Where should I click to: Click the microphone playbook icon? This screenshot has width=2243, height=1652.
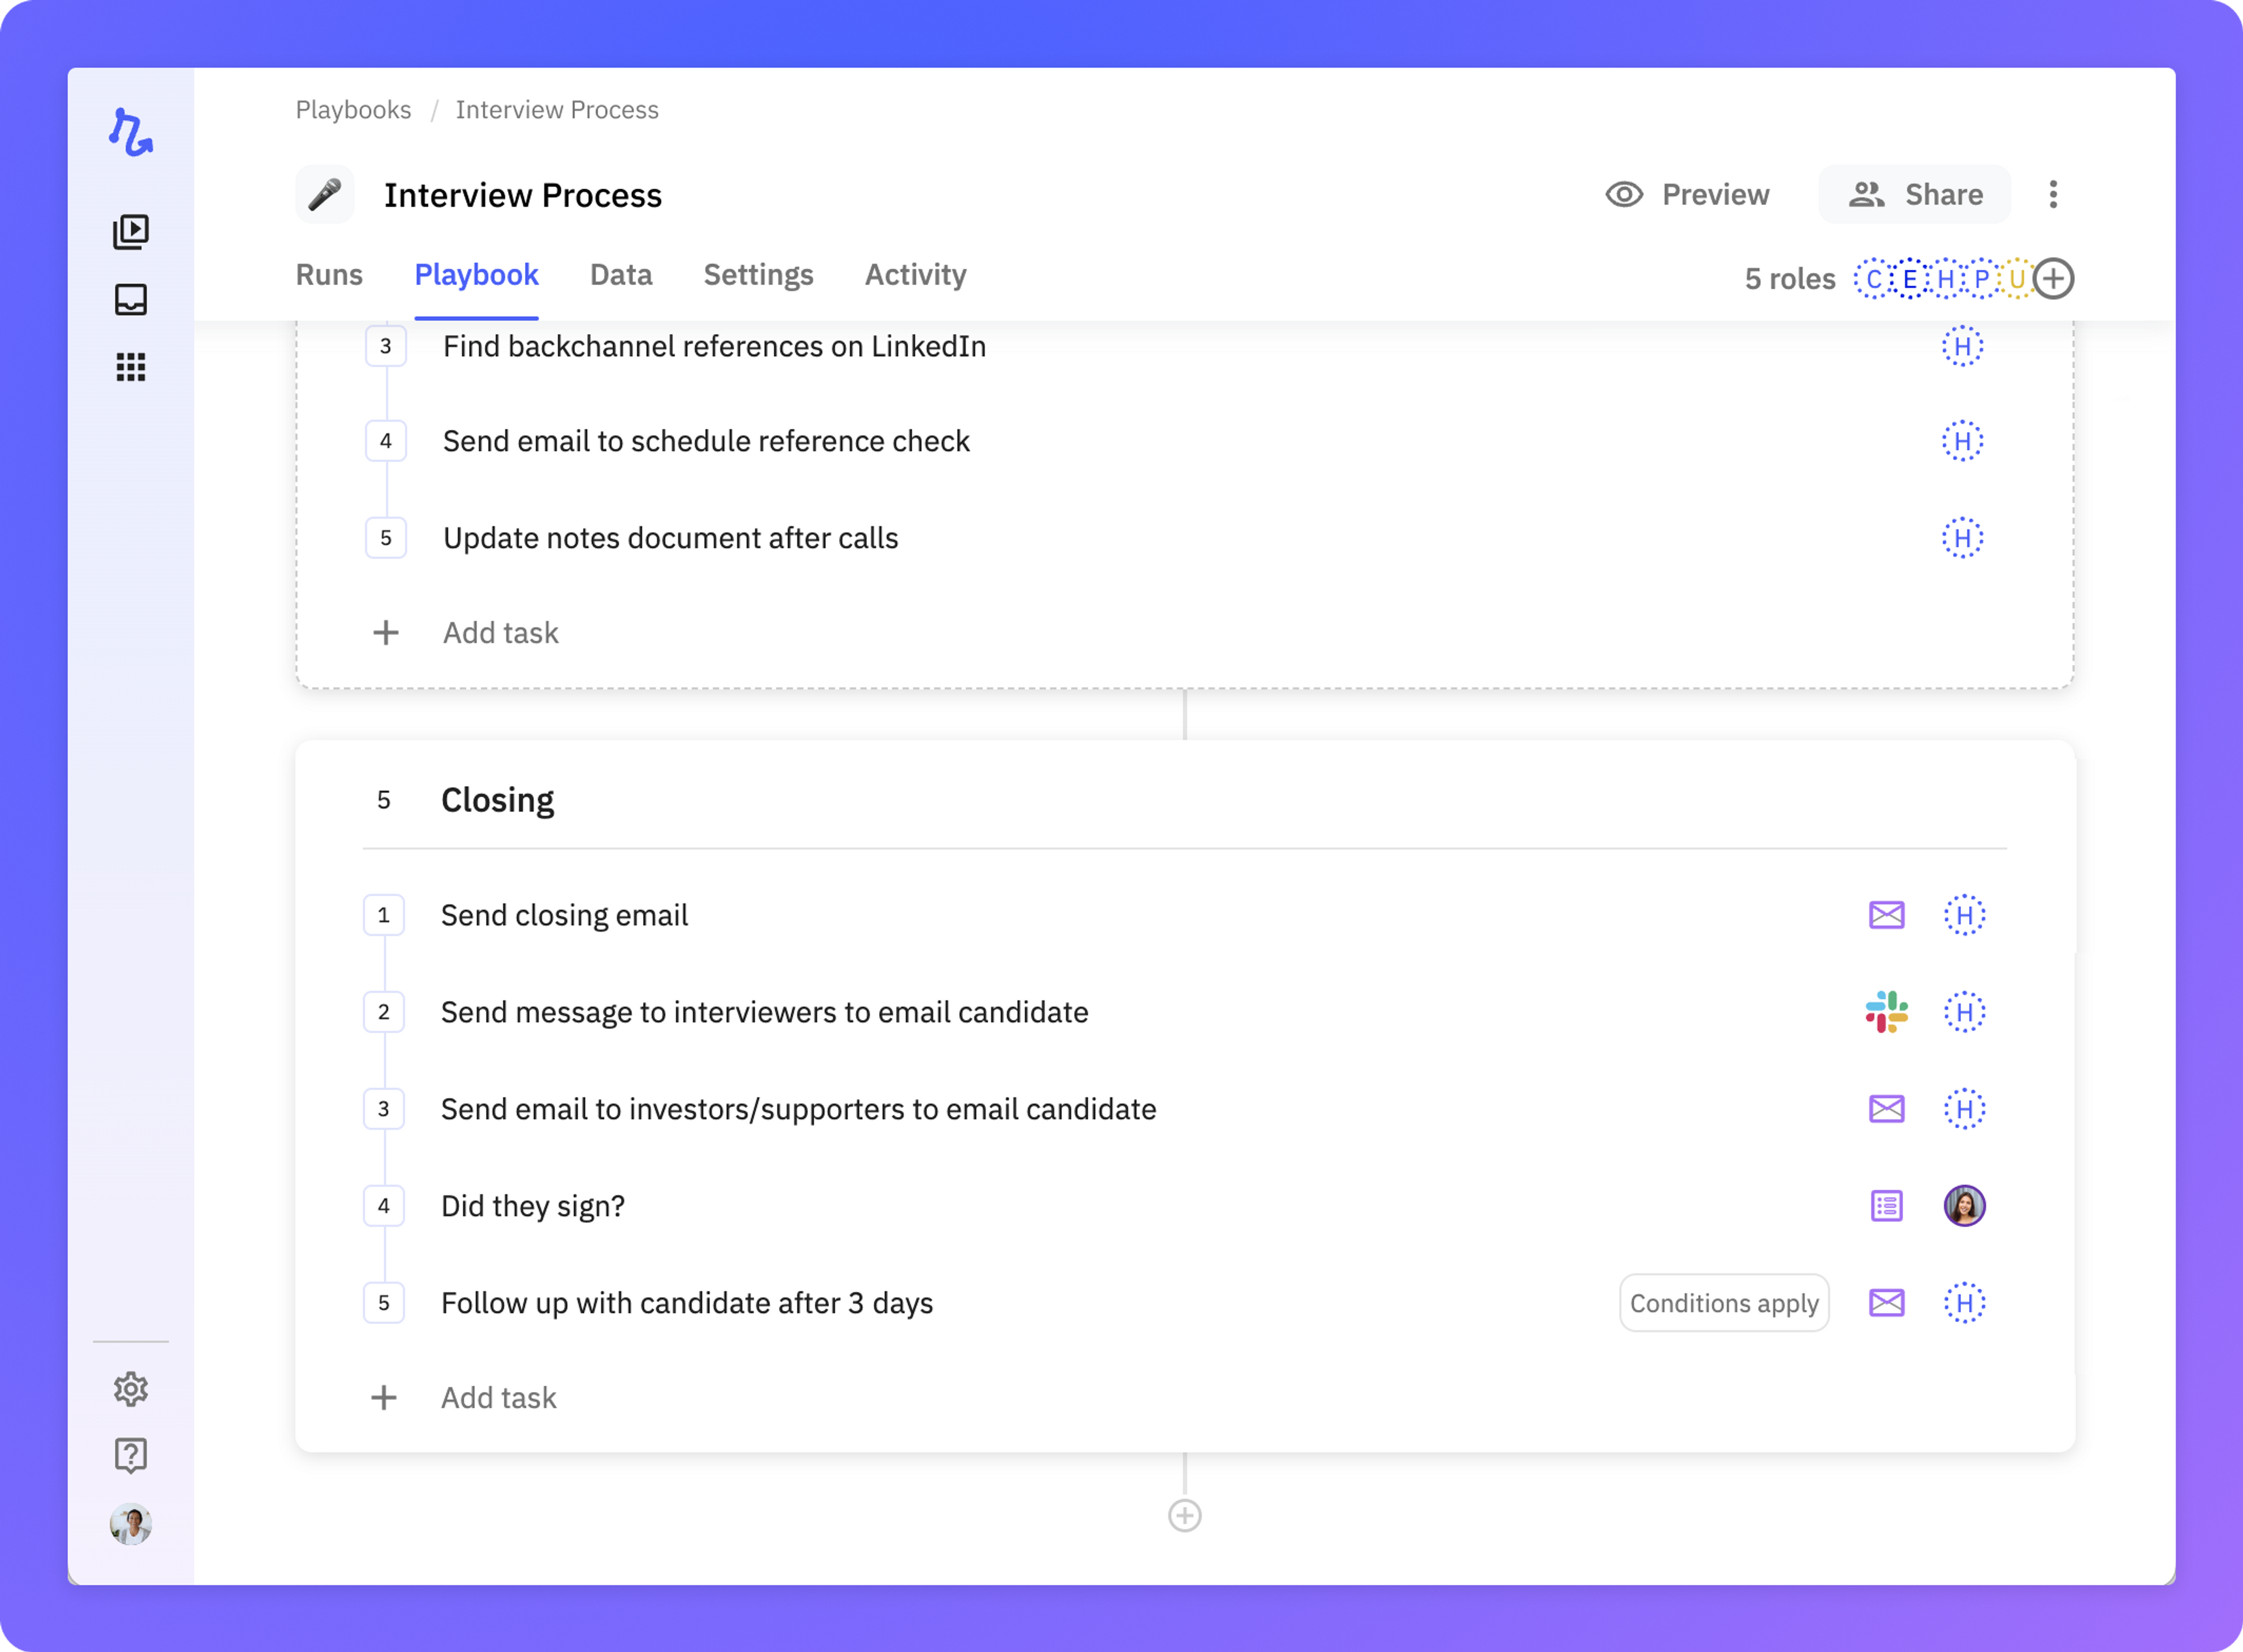pyautogui.click(x=325, y=194)
